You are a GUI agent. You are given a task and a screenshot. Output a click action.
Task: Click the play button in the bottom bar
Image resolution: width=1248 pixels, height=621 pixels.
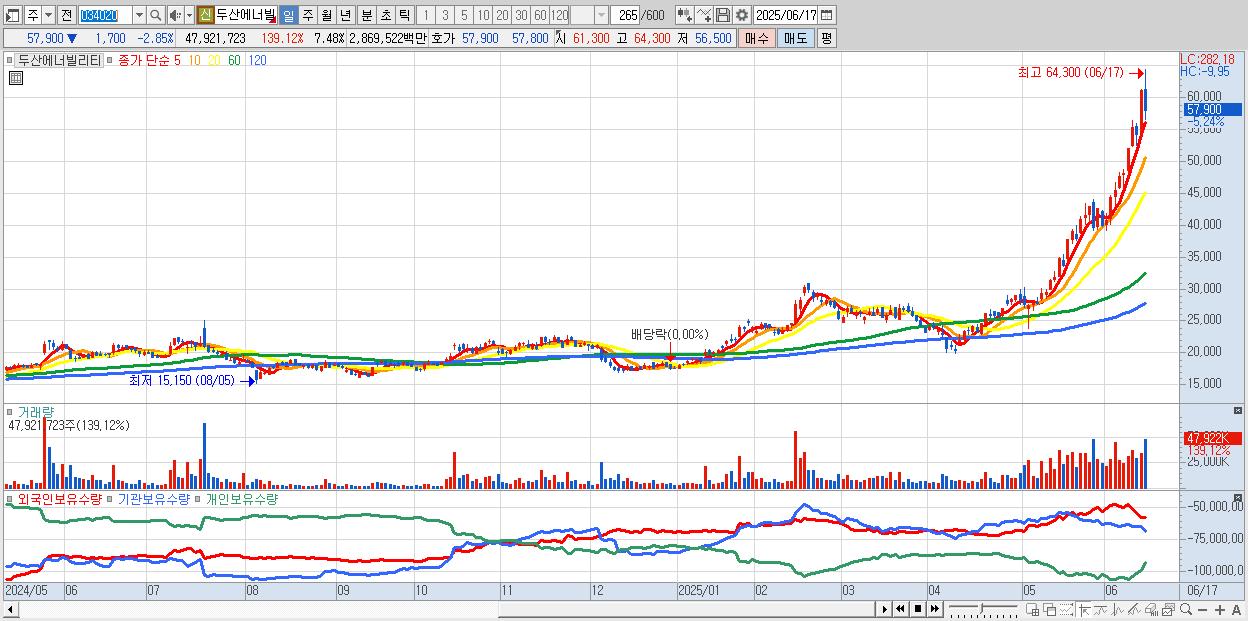pyautogui.click(x=885, y=609)
